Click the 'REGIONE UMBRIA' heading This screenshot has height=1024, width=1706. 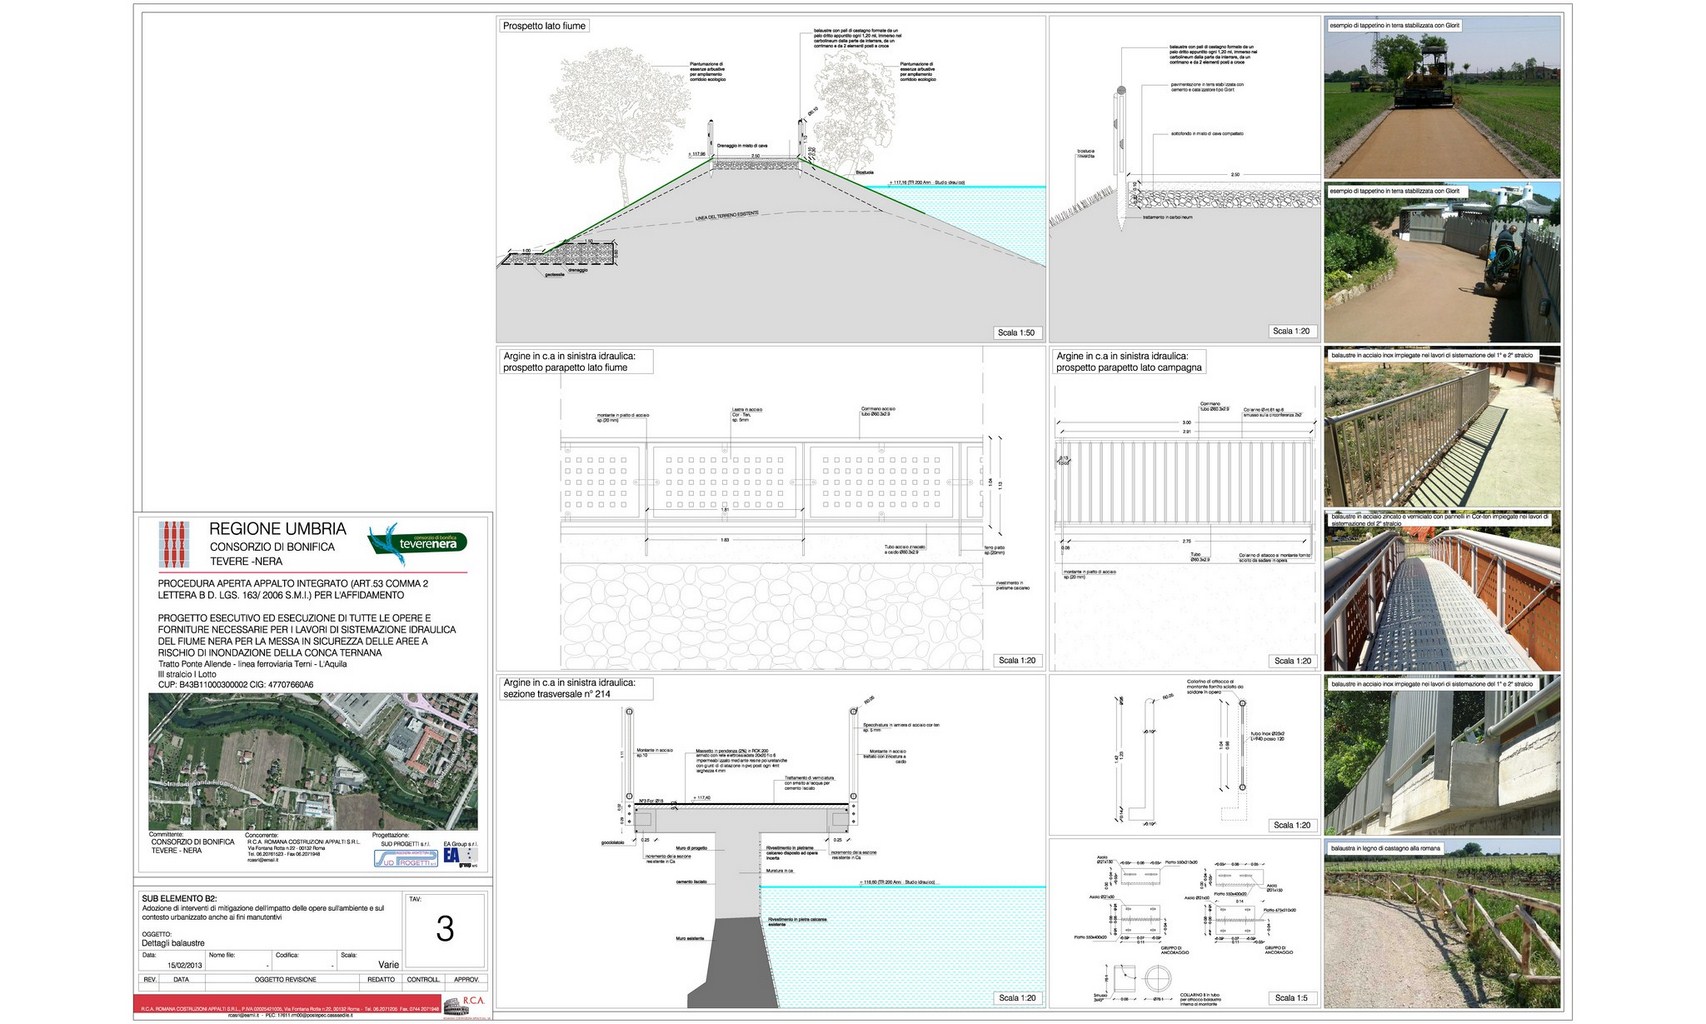pyautogui.click(x=278, y=529)
